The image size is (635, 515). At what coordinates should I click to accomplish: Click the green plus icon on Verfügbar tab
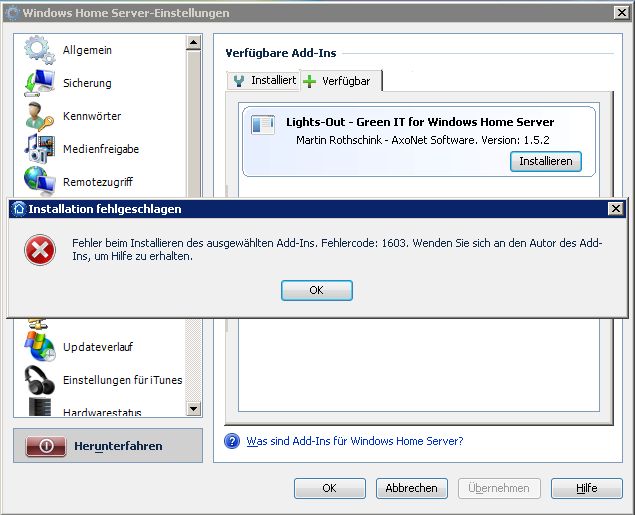pyautogui.click(x=309, y=81)
